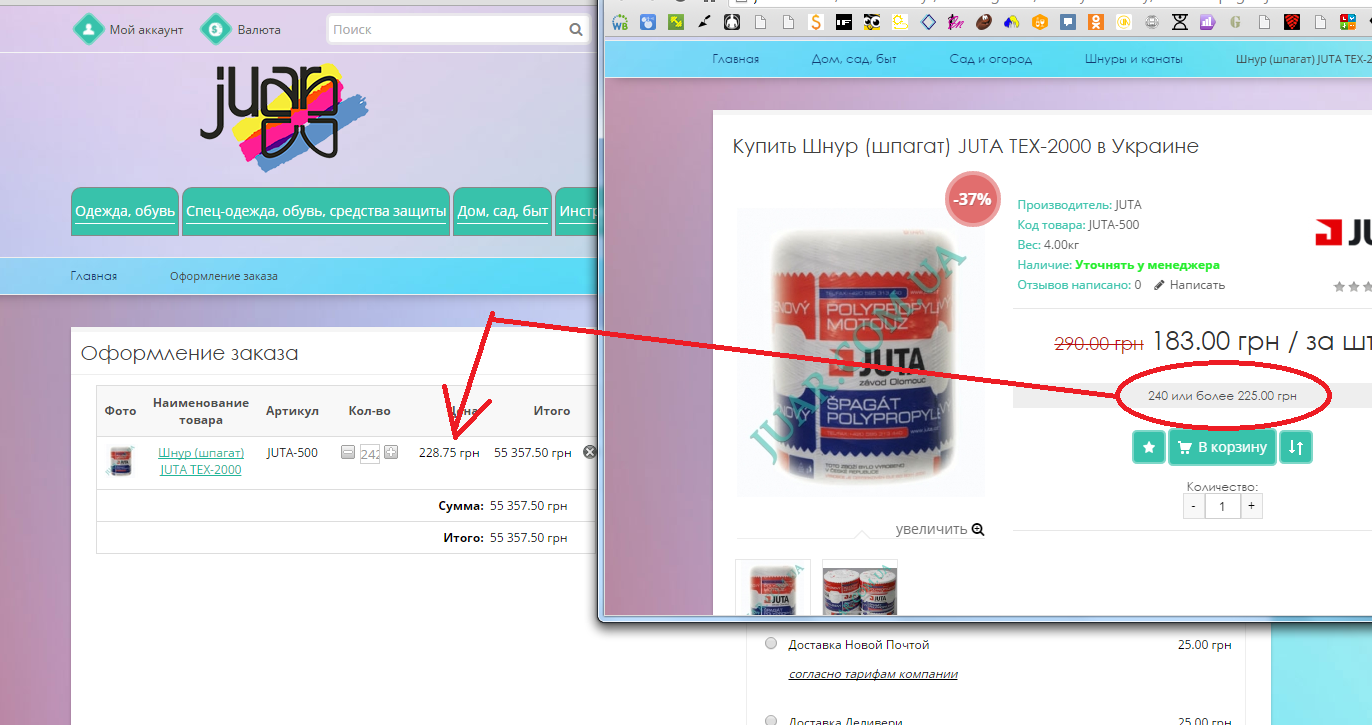Viewport: 1372px width, 725px height.
Task: Click the 228.75 грн price cell
Action: 449,453
